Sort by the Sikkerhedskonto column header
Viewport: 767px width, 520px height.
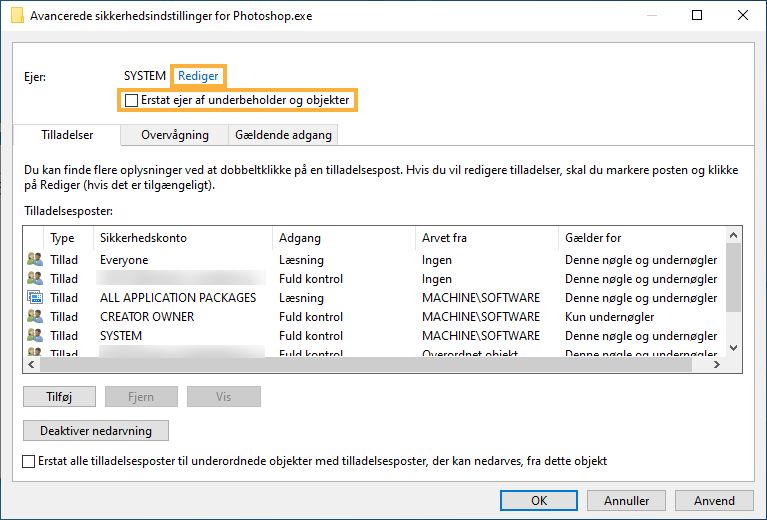(x=143, y=238)
